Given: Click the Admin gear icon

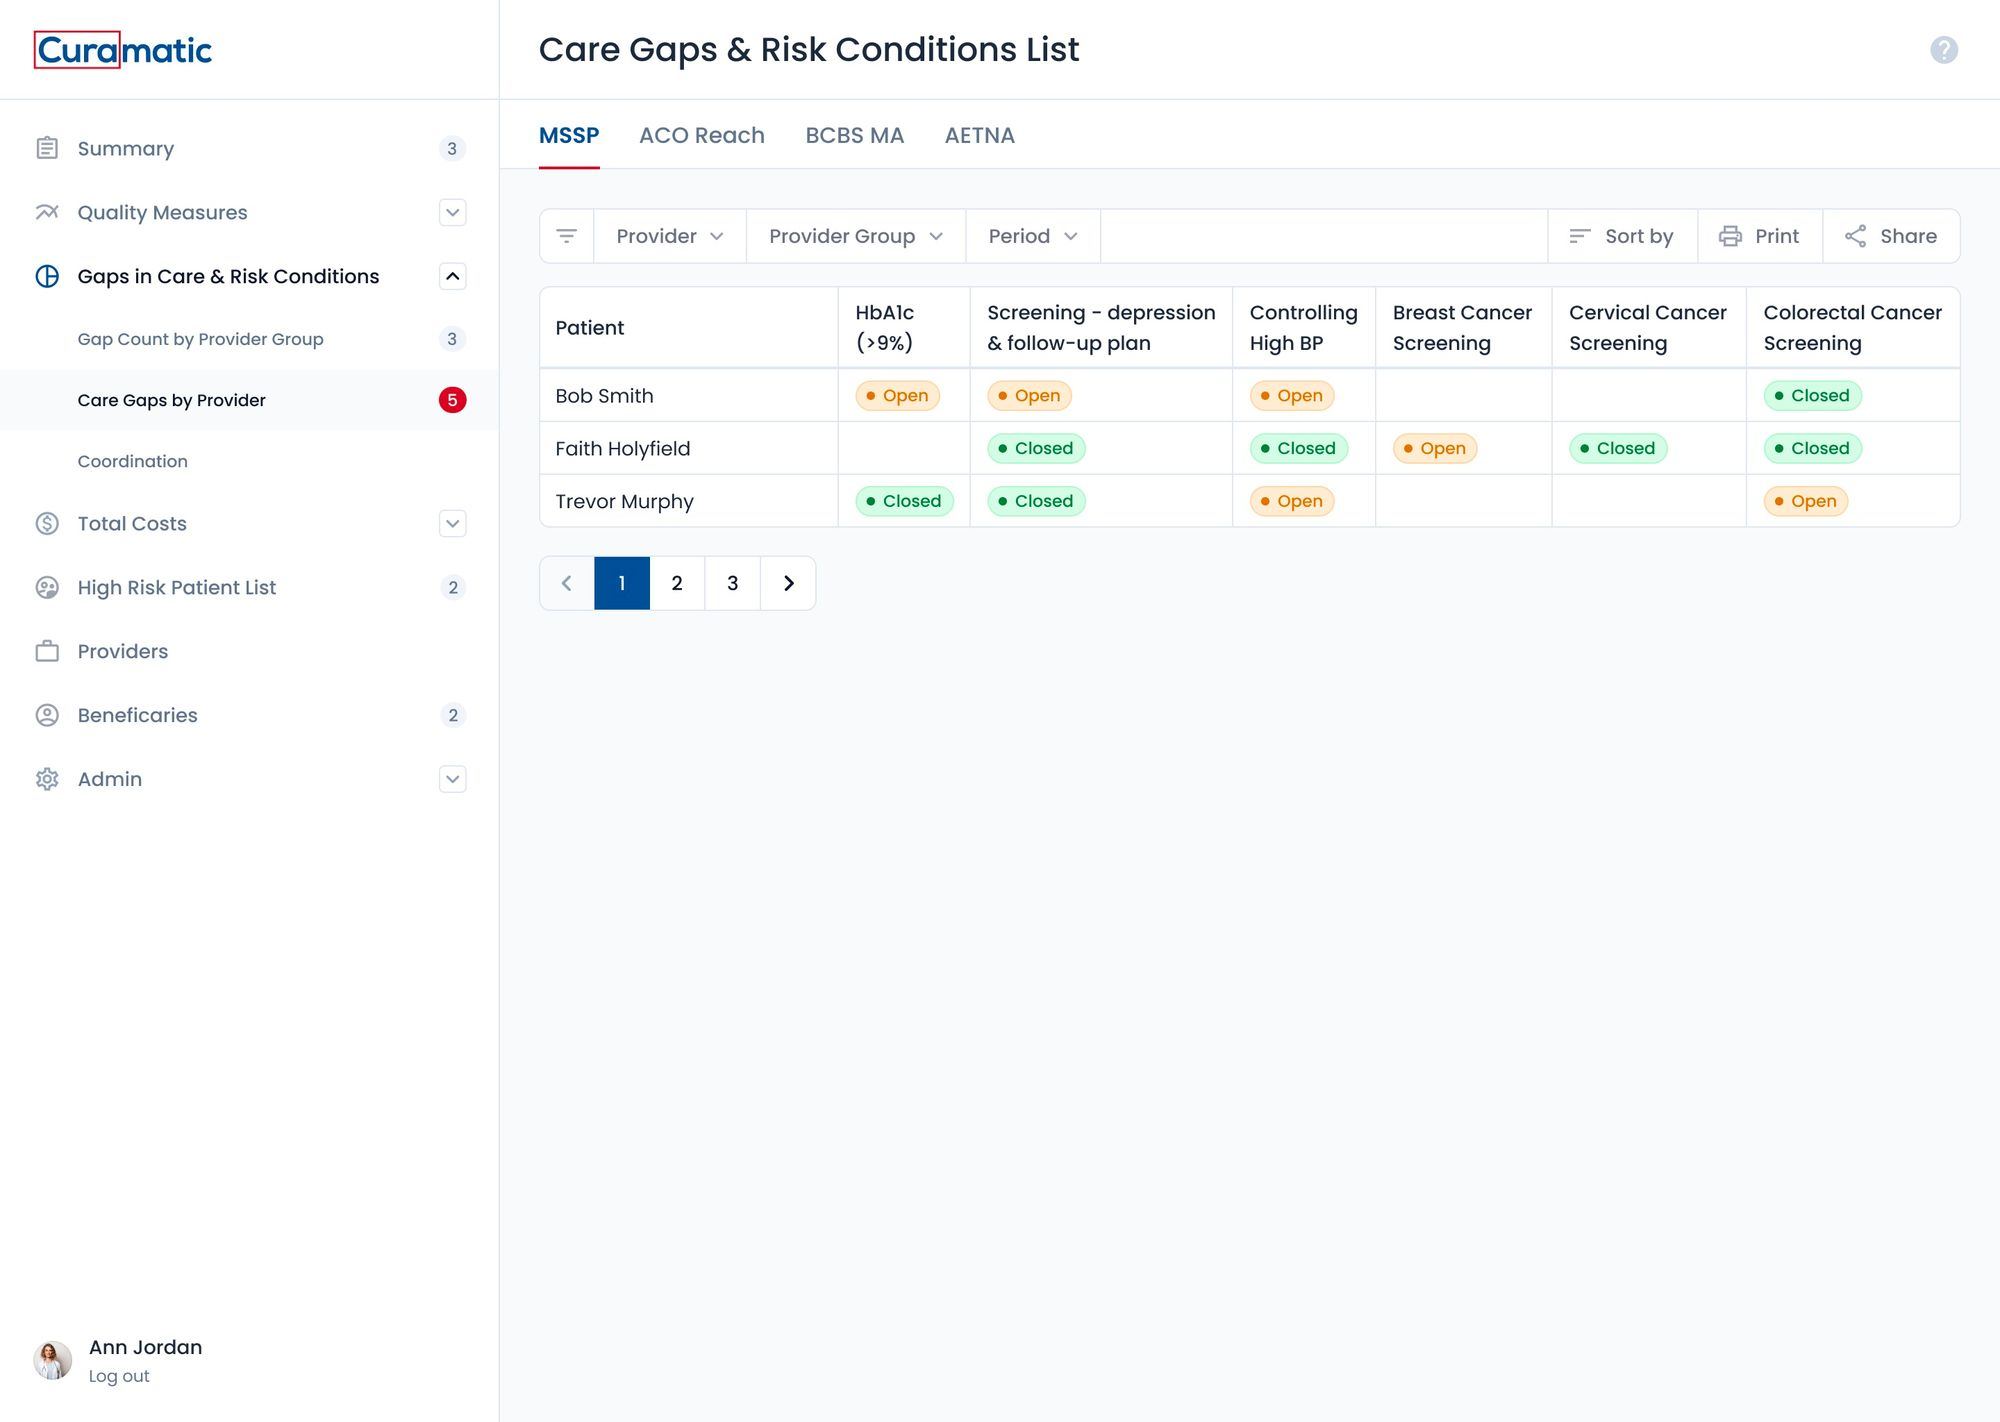Looking at the screenshot, I should (47, 779).
